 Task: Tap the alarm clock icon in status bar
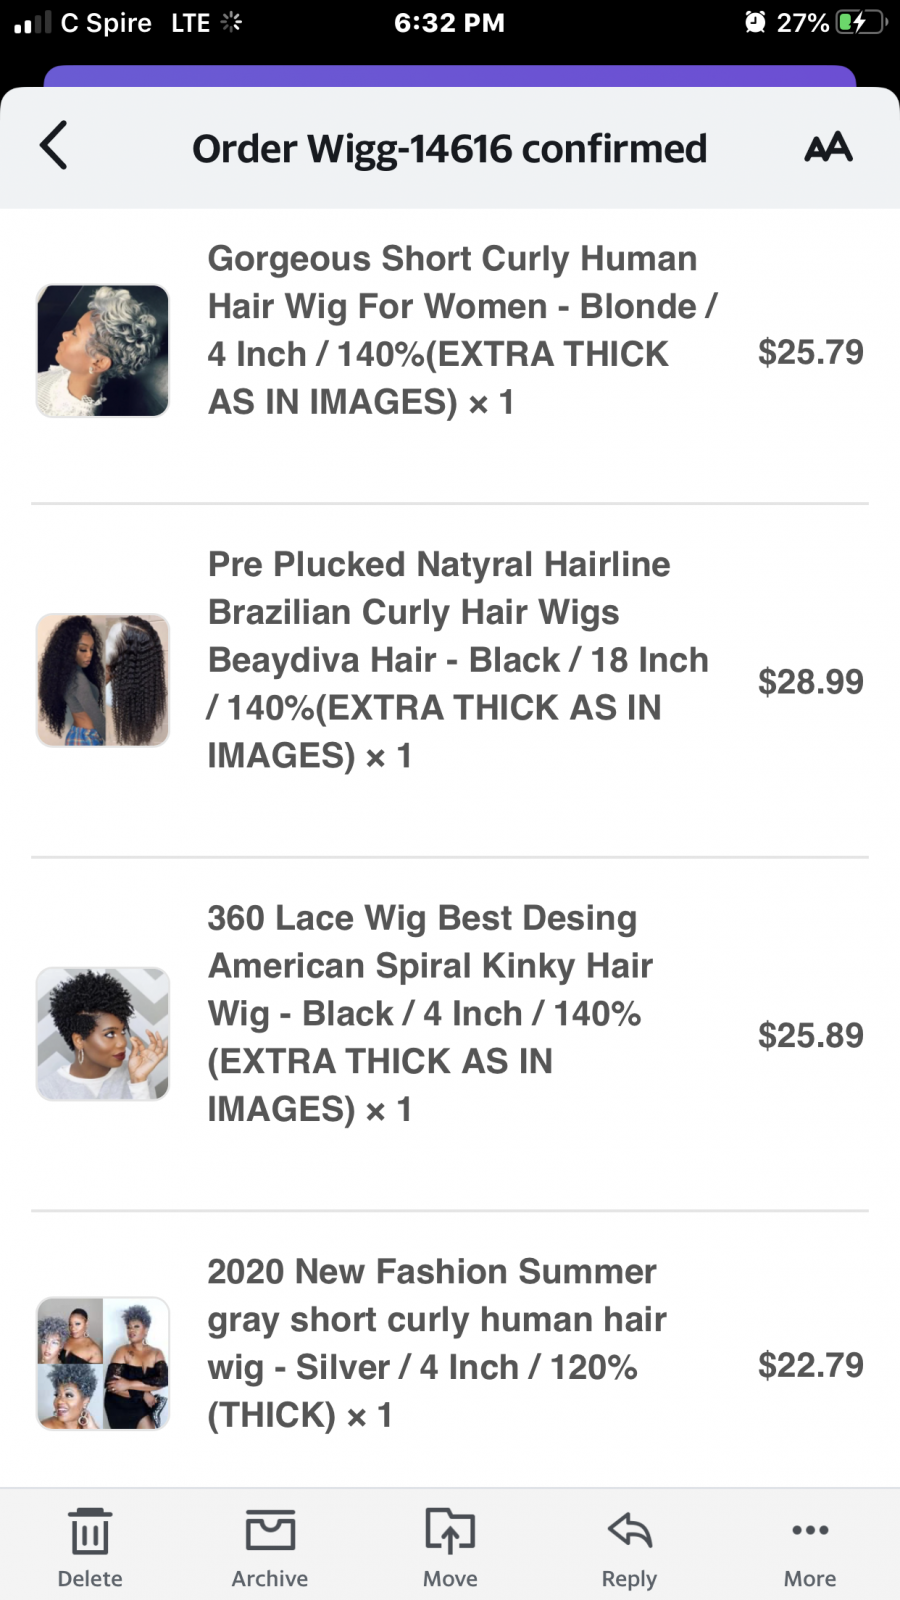[x=756, y=22]
